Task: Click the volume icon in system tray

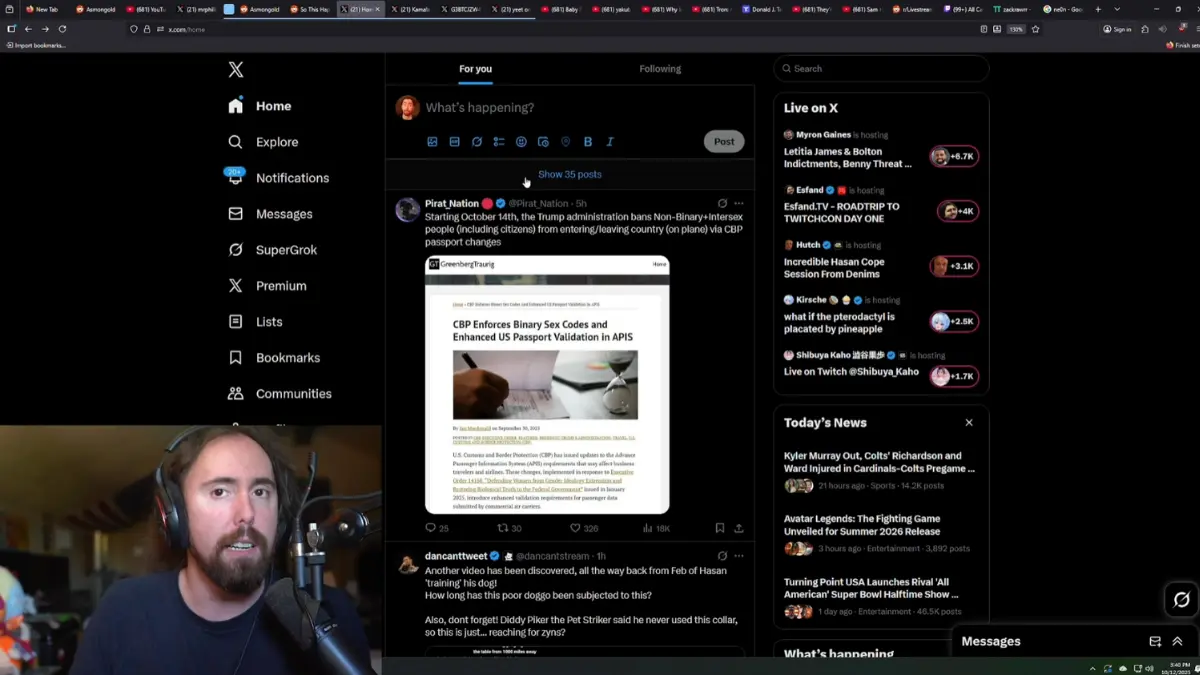Action: [x=1149, y=668]
